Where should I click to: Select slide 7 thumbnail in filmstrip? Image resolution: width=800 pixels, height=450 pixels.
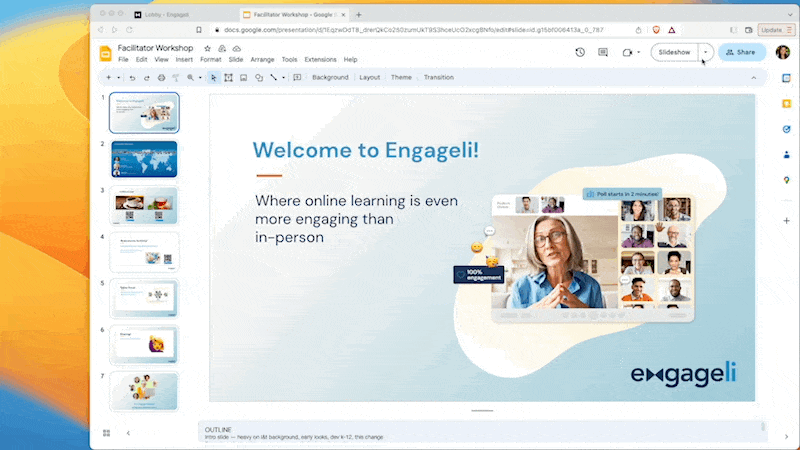tap(144, 391)
